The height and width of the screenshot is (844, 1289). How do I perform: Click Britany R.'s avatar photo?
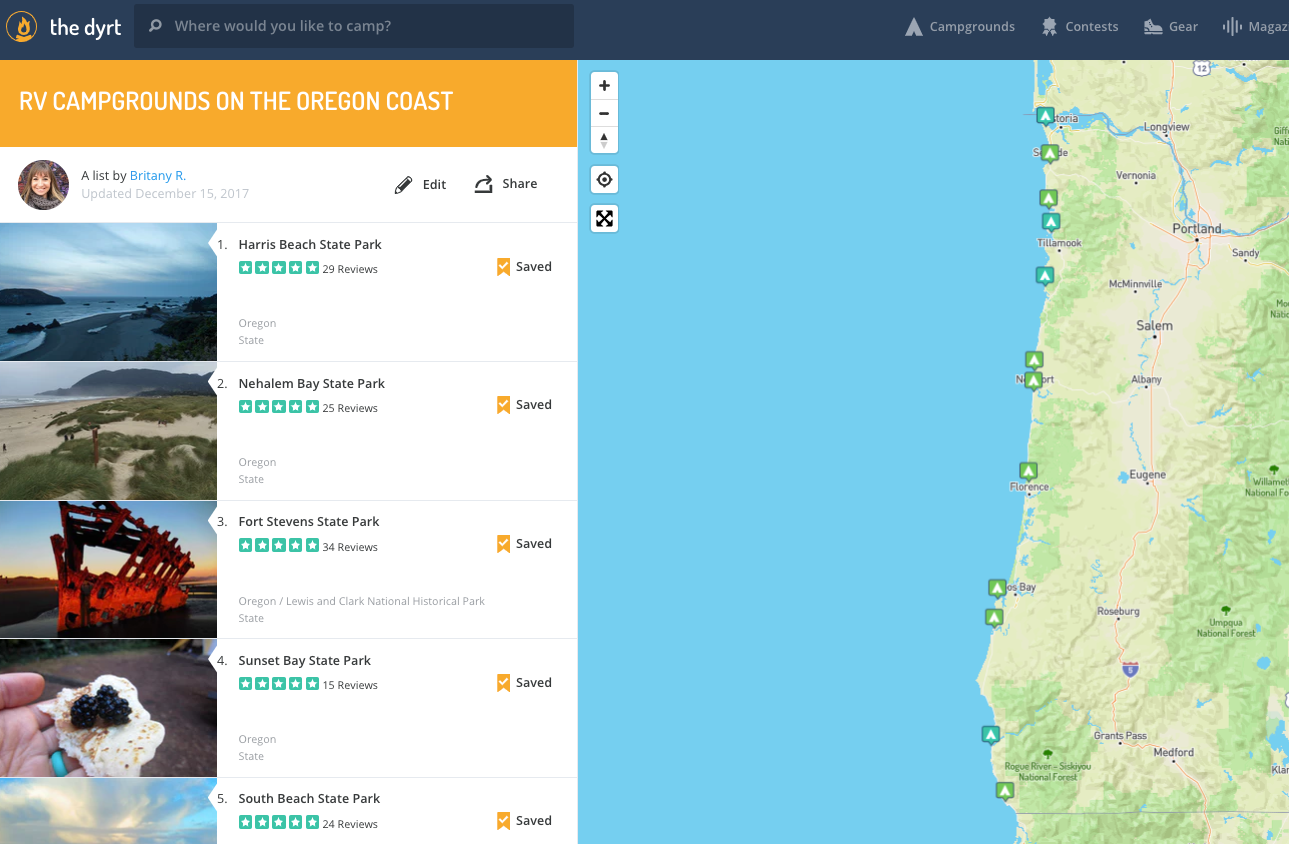pyautogui.click(x=43, y=185)
